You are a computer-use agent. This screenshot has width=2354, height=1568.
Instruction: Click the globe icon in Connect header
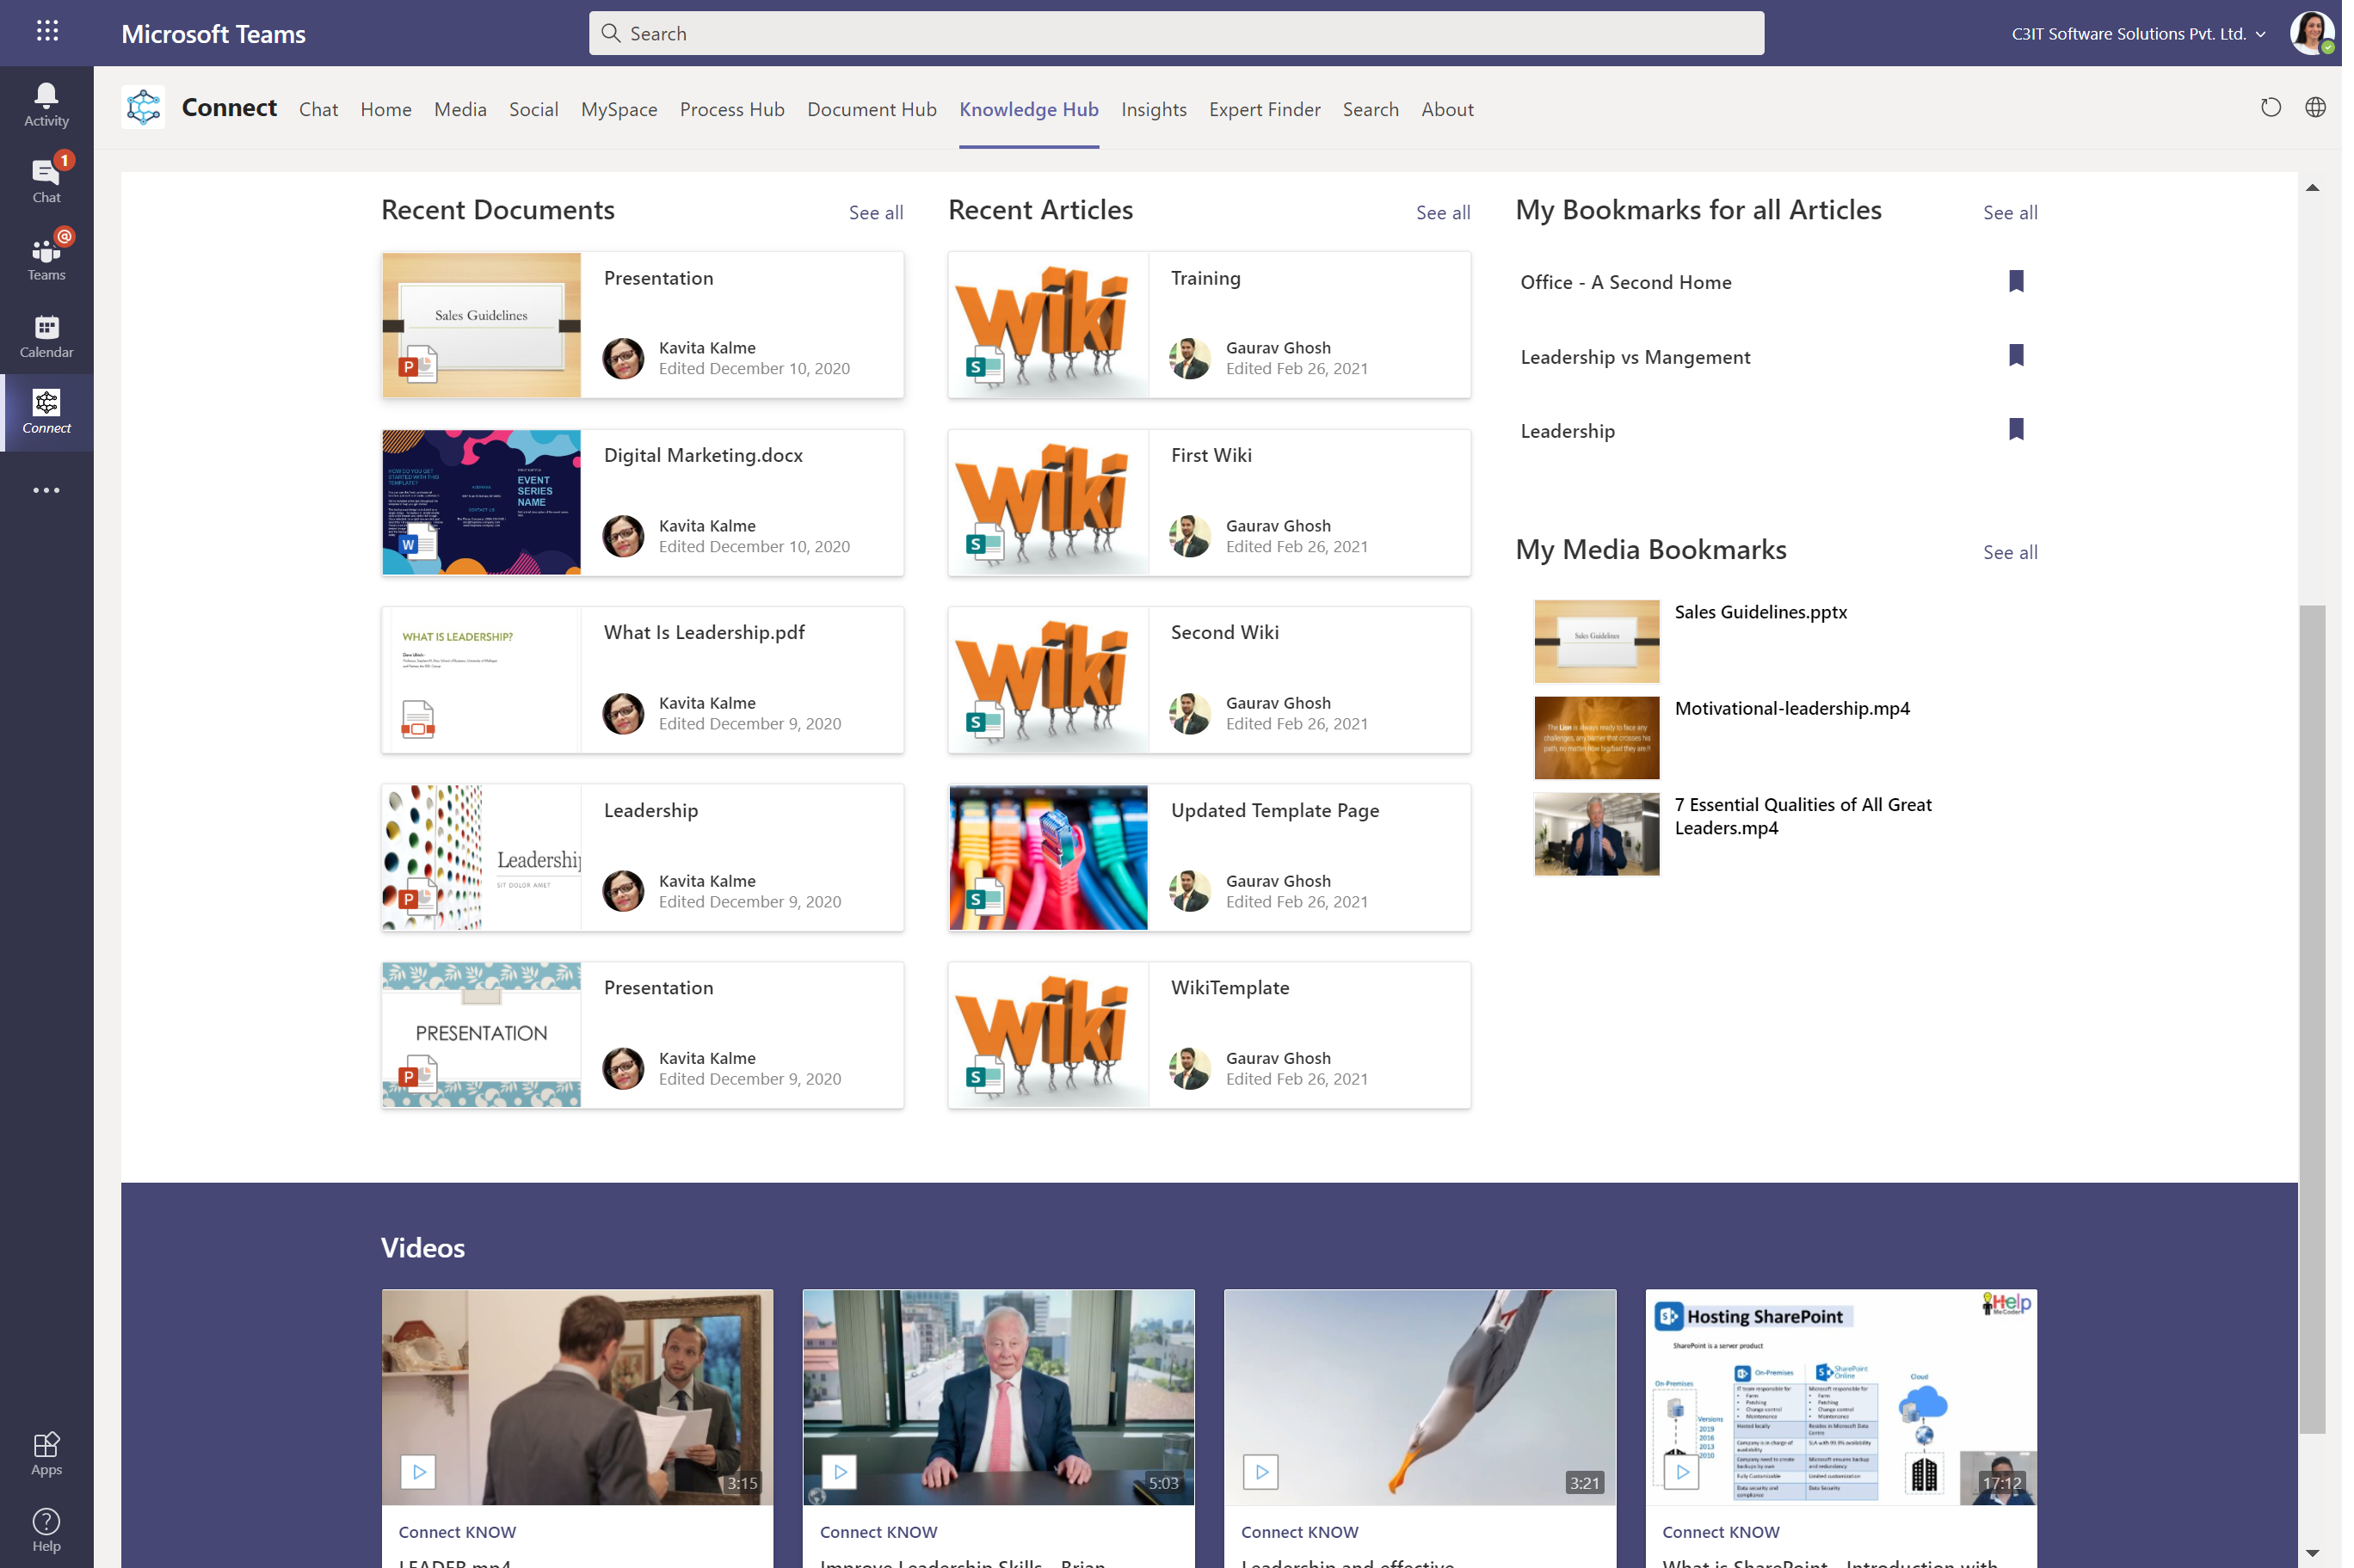tap(2314, 107)
